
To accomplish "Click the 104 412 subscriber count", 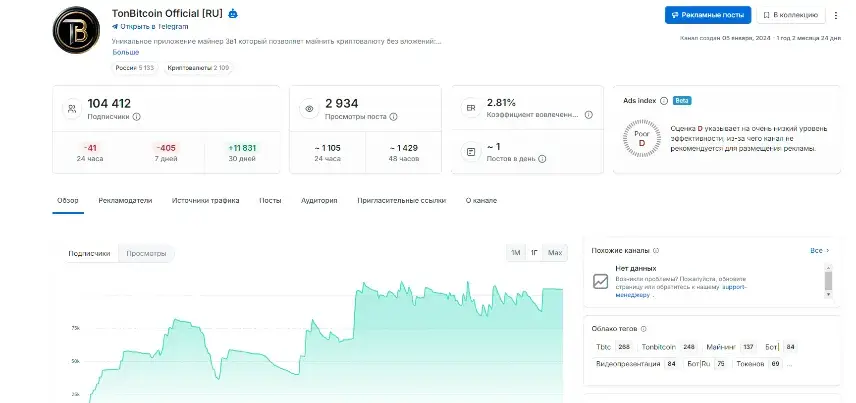I will tap(109, 103).
